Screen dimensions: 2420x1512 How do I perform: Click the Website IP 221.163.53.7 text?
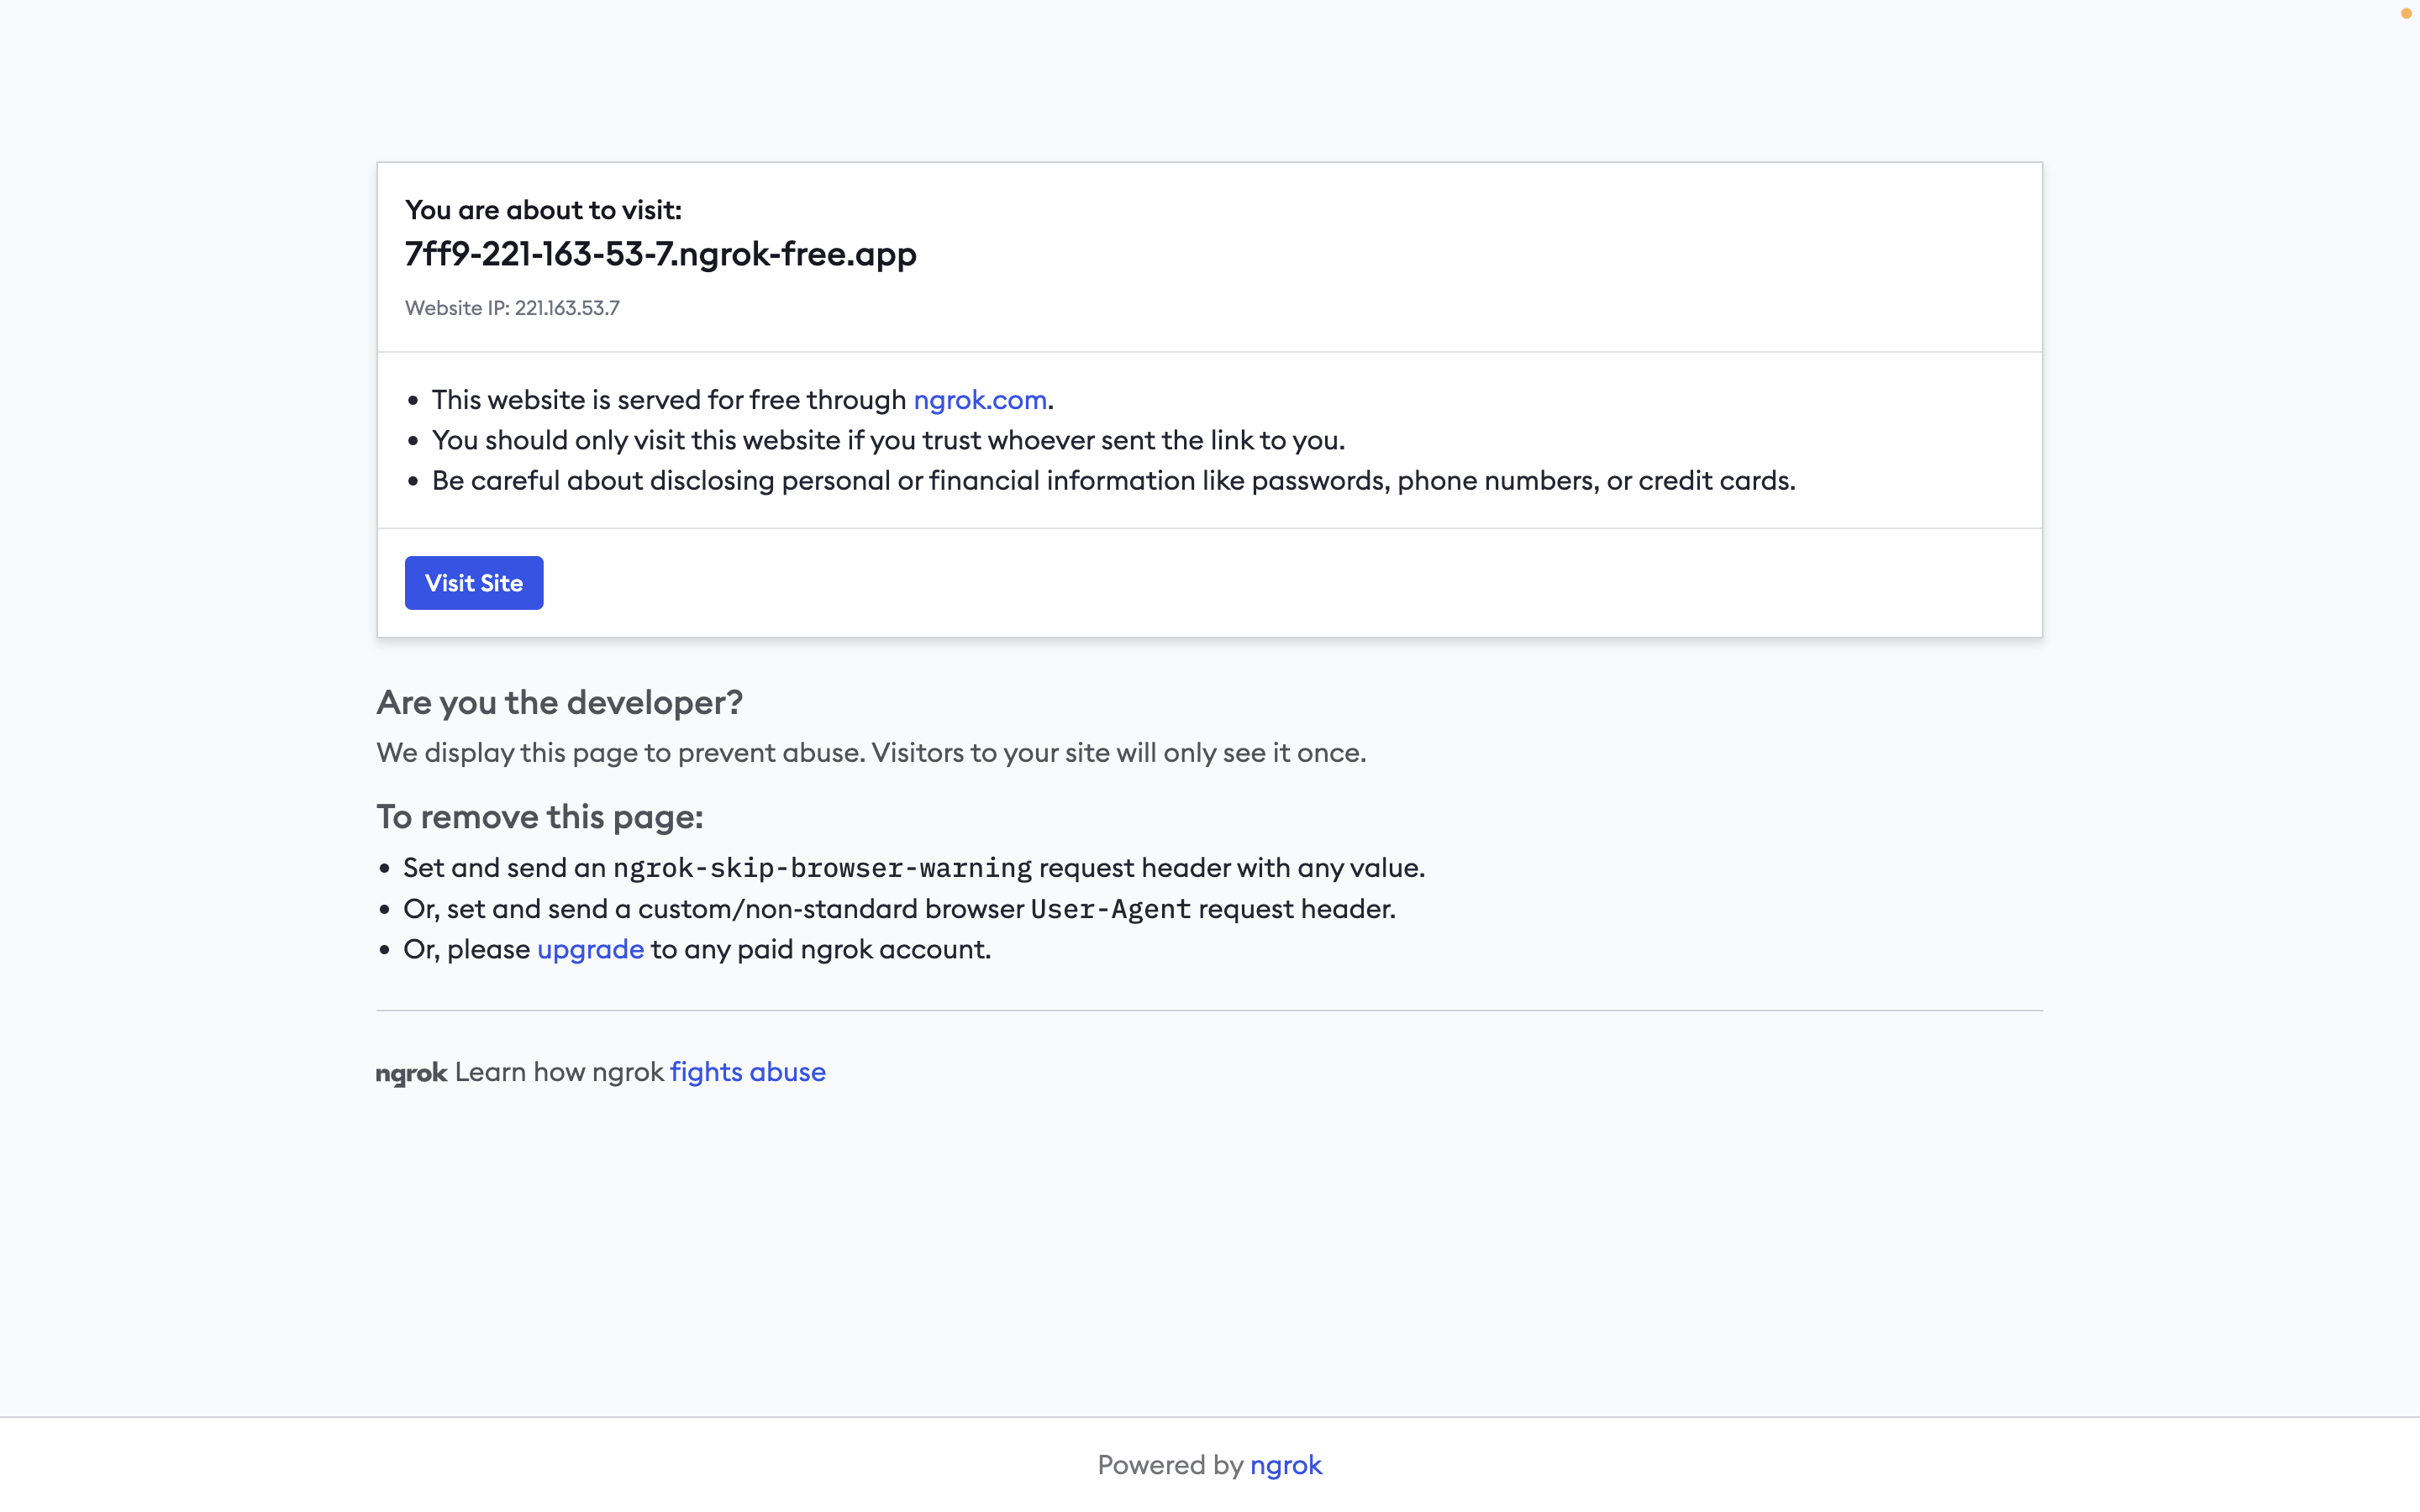click(512, 308)
